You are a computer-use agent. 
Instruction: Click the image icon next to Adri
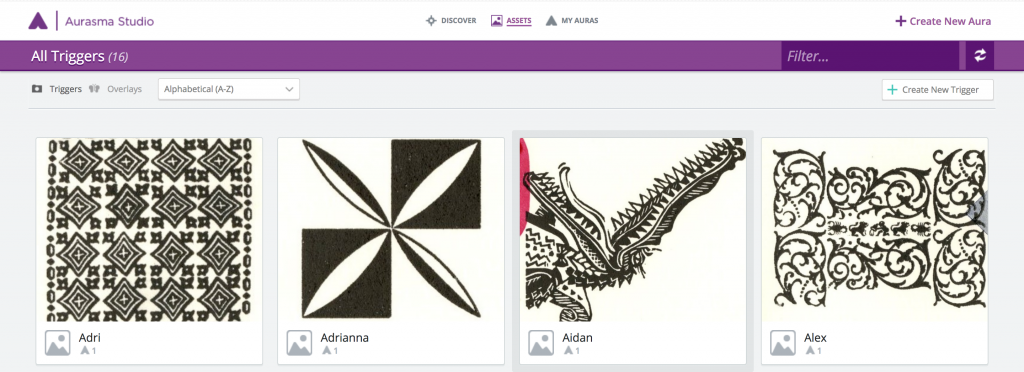57,343
